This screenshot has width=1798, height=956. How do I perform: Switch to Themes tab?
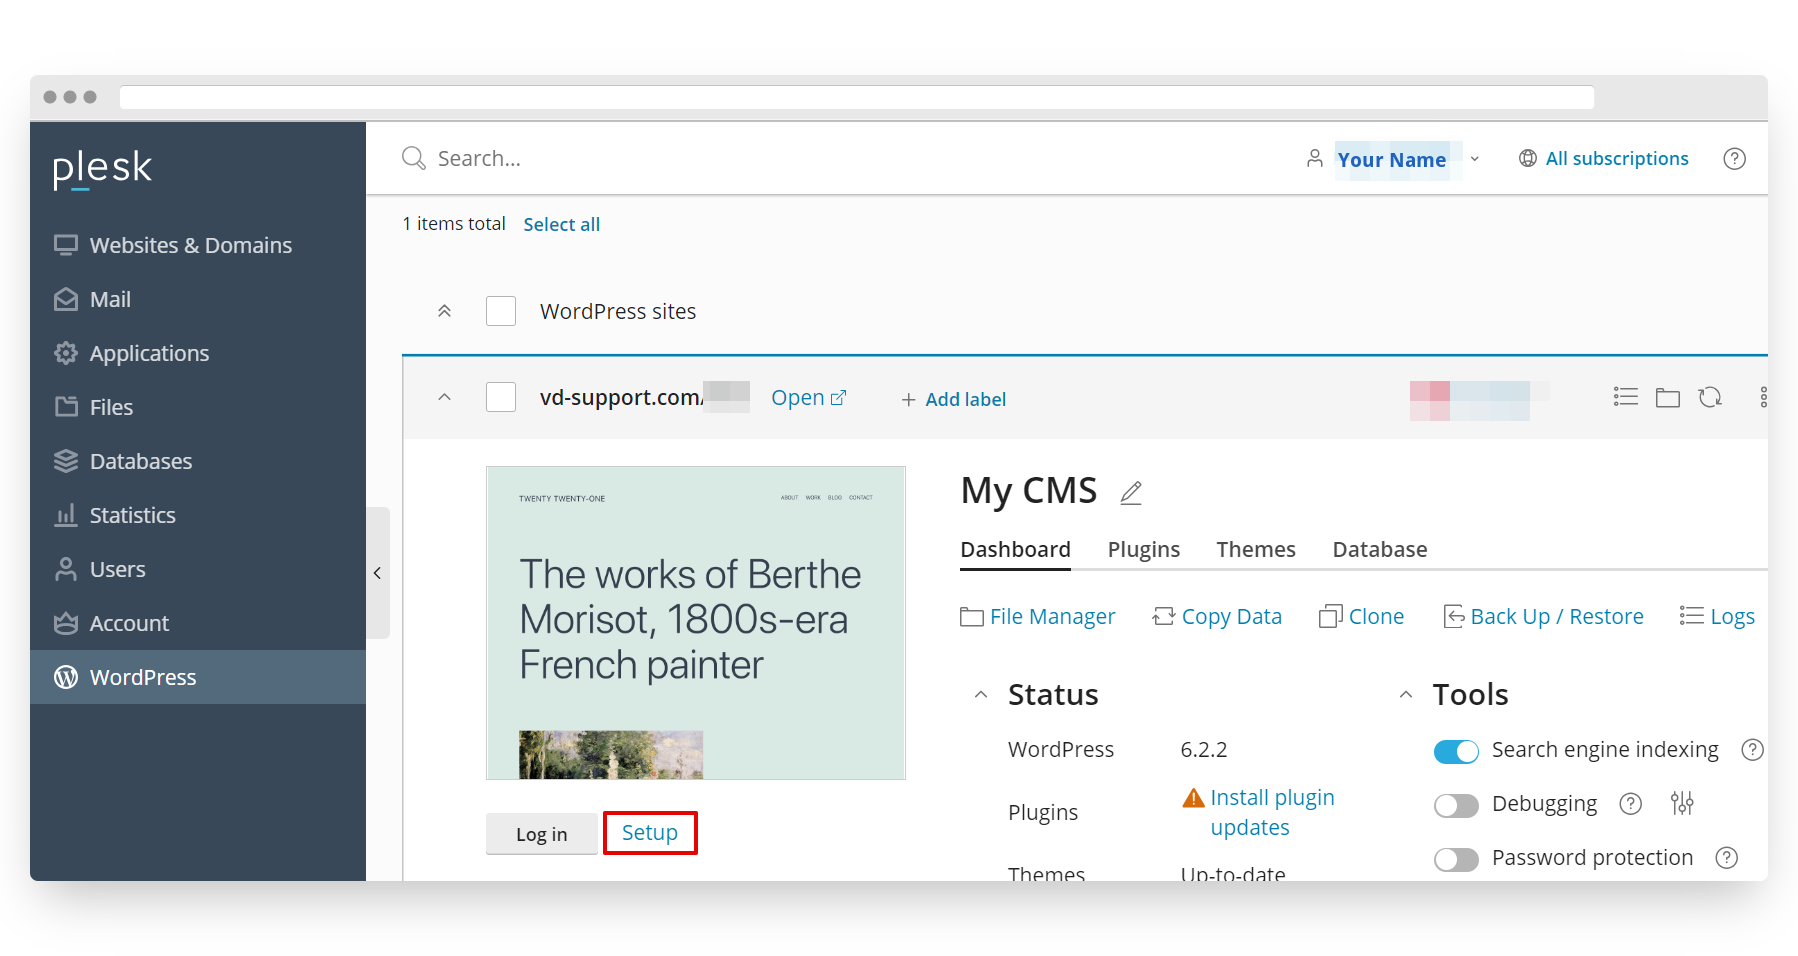(x=1256, y=549)
